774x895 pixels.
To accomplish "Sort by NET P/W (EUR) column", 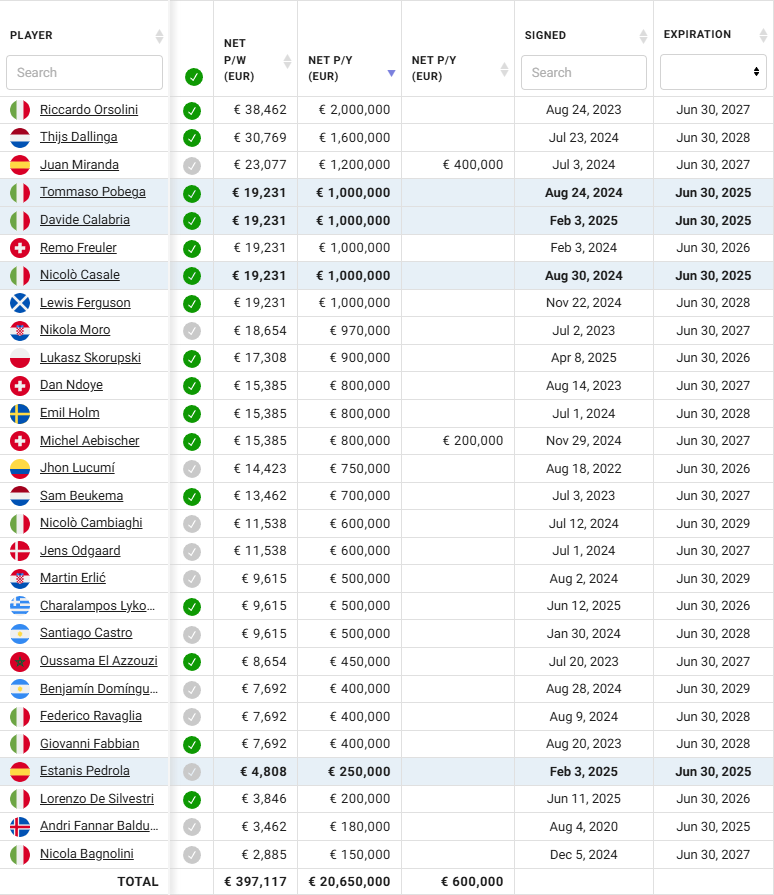I will (x=287, y=61).
